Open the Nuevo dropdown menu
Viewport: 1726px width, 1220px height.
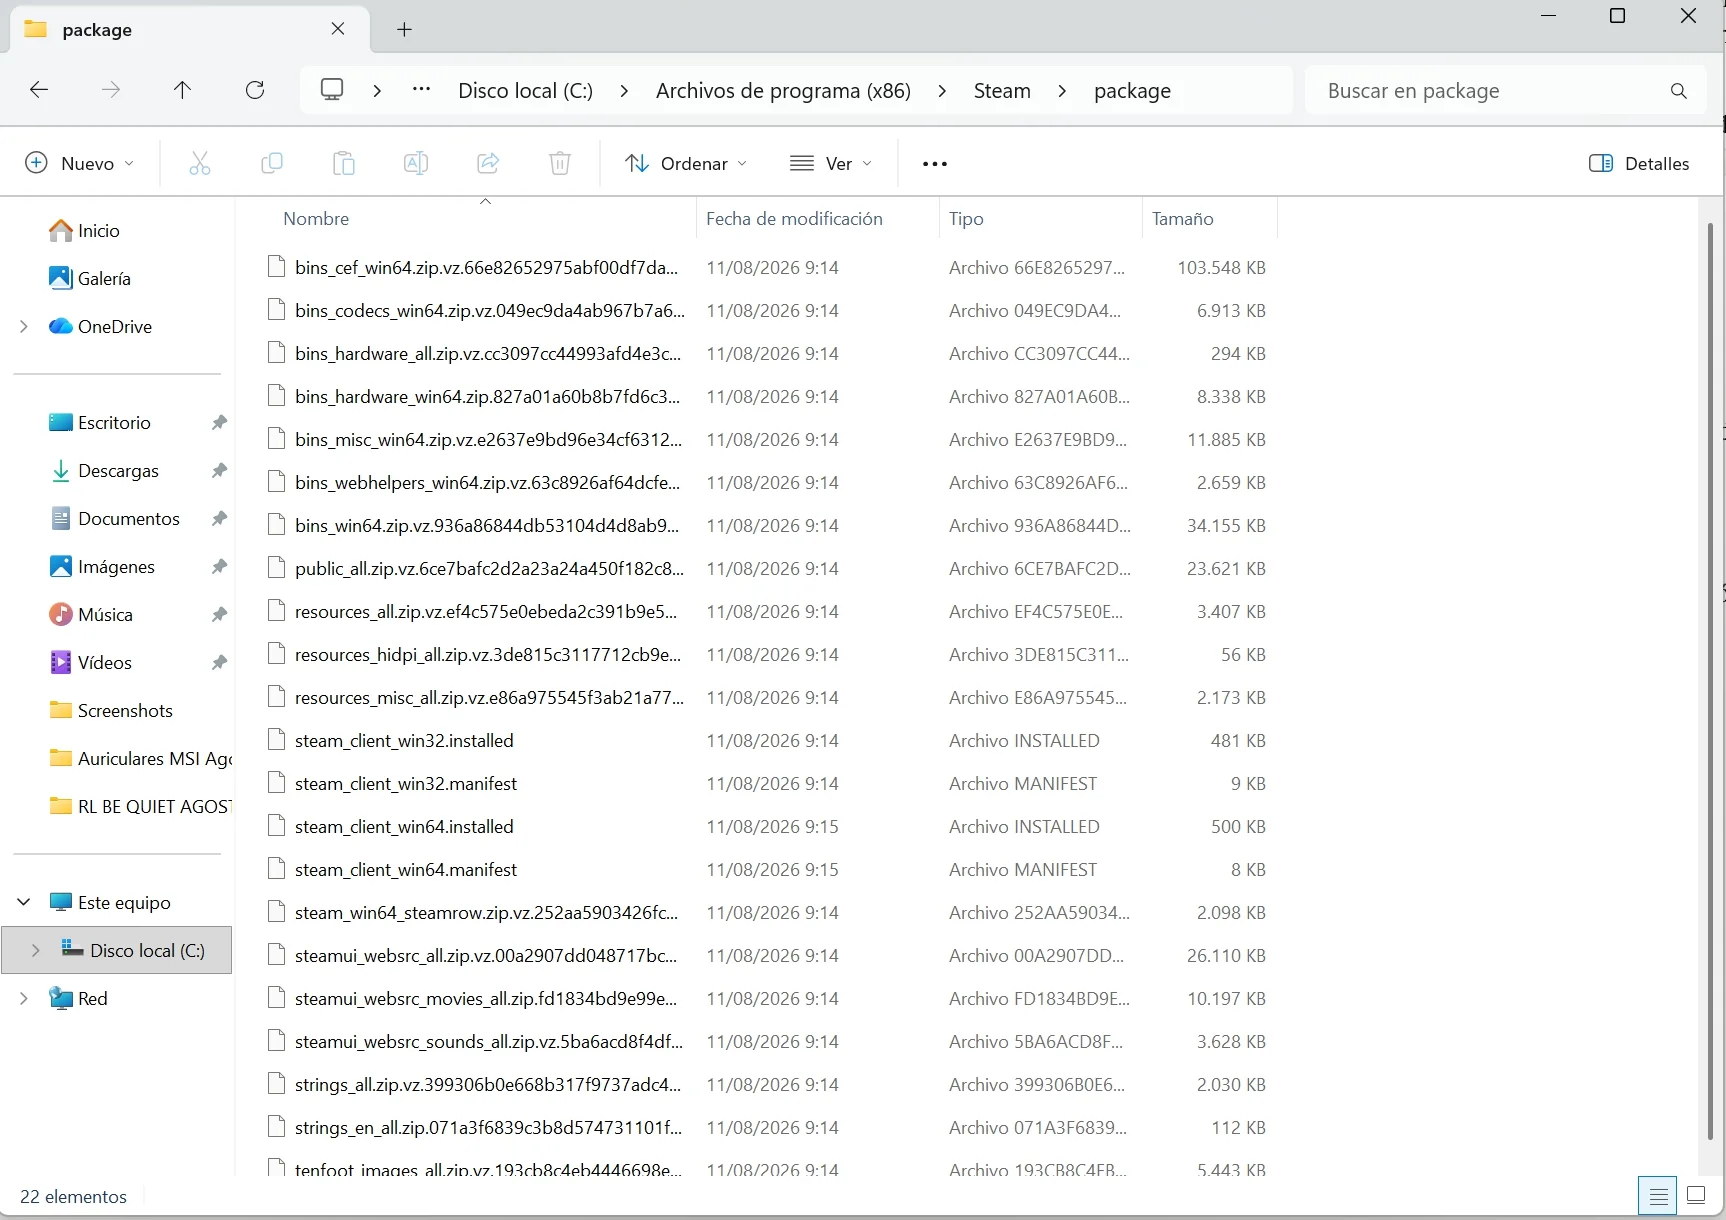[79, 163]
